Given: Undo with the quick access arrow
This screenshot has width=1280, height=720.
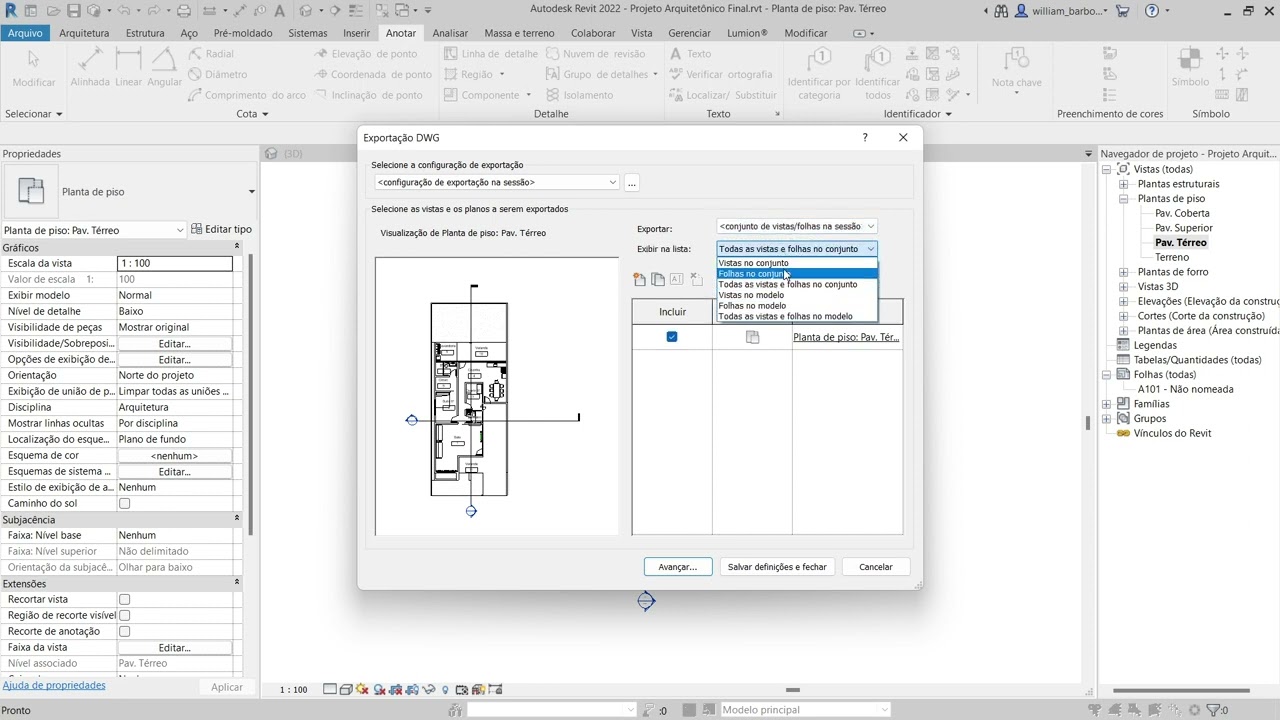Looking at the screenshot, I should (124, 11).
